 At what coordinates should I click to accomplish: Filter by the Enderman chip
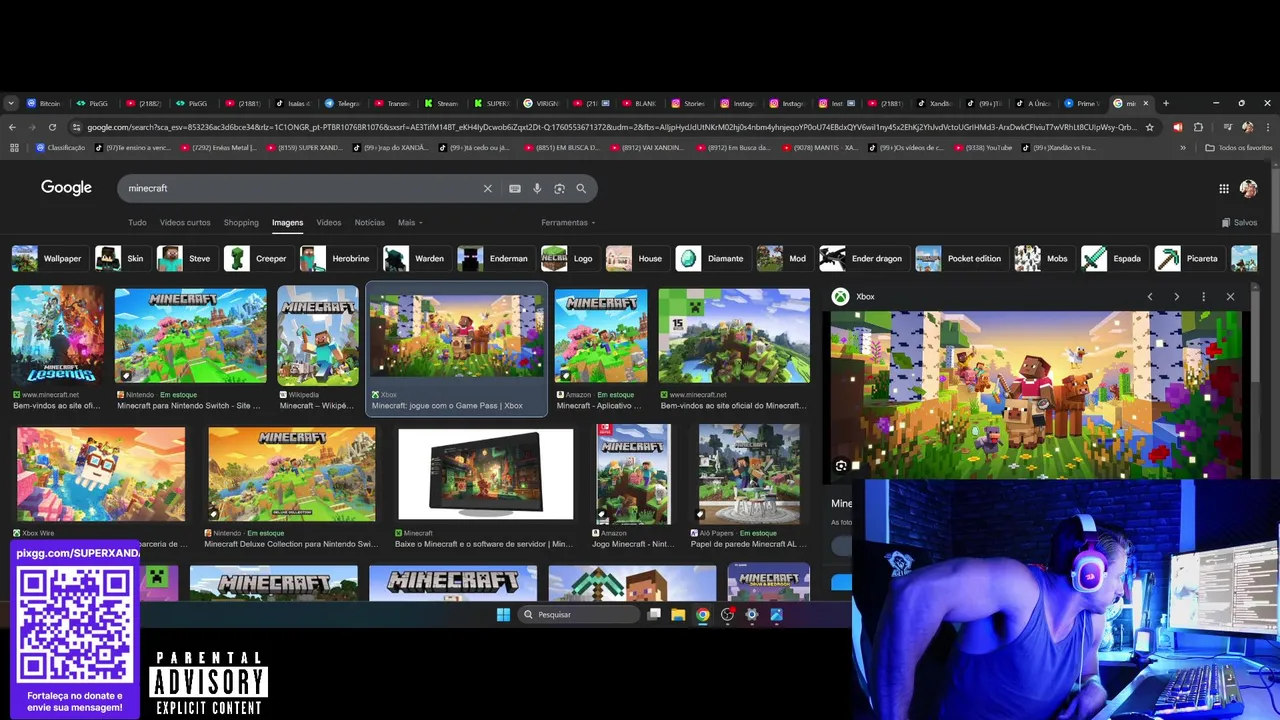[494, 259]
